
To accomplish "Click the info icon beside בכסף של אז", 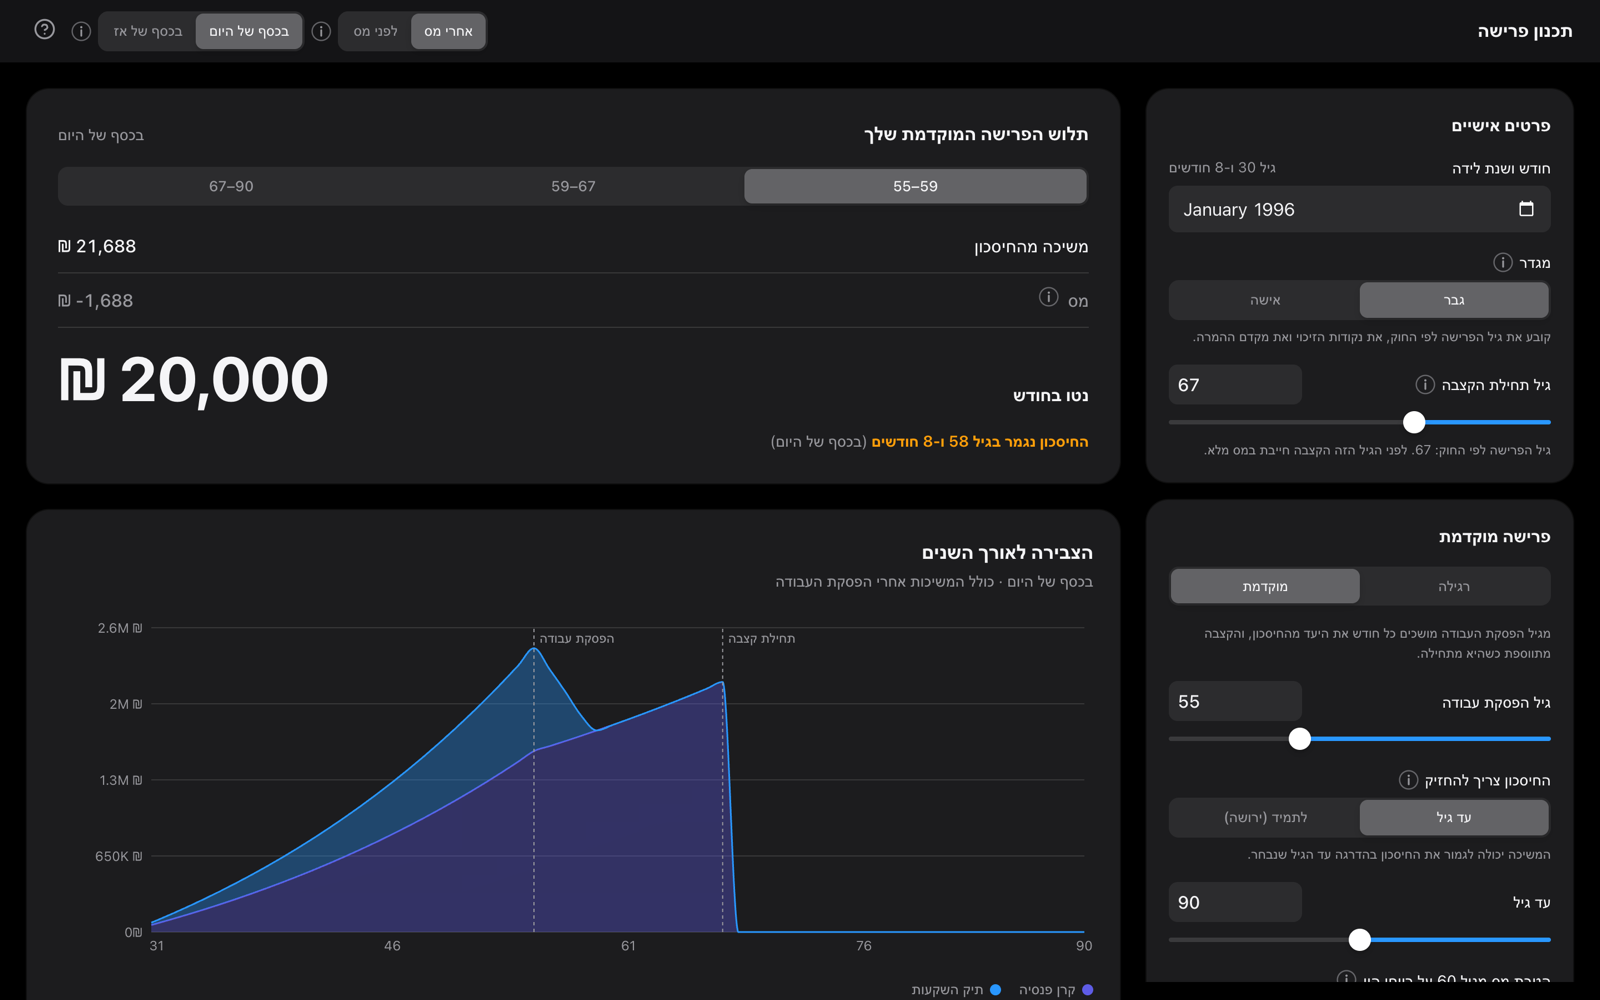I will 81,31.
